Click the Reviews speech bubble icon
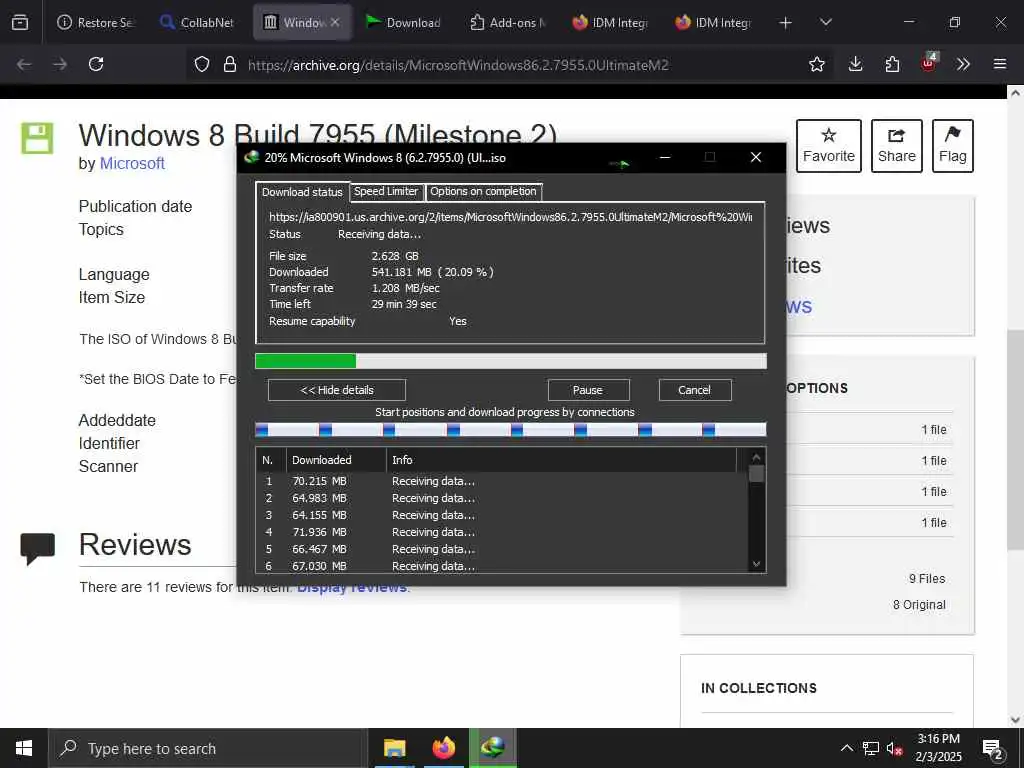 tap(37, 549)
